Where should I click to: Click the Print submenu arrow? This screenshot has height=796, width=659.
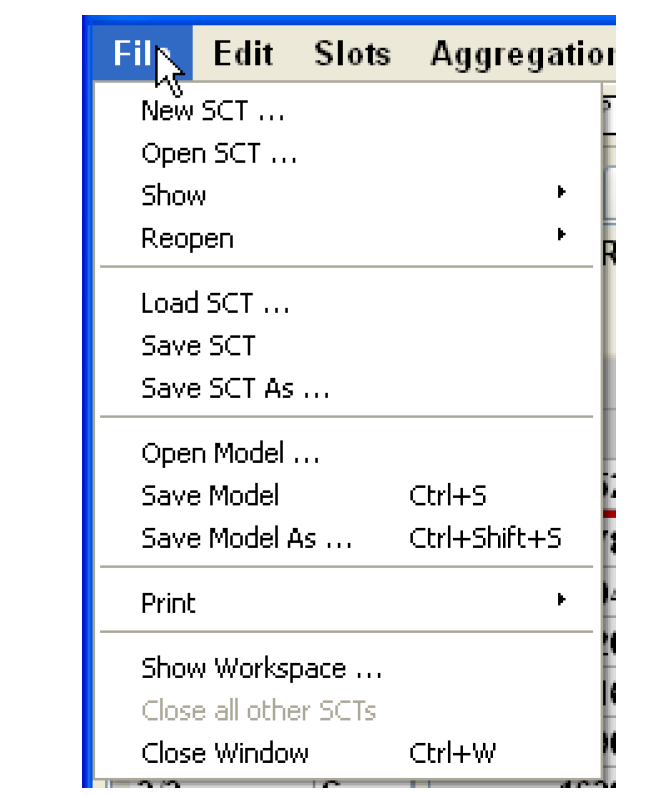[562, 600]
